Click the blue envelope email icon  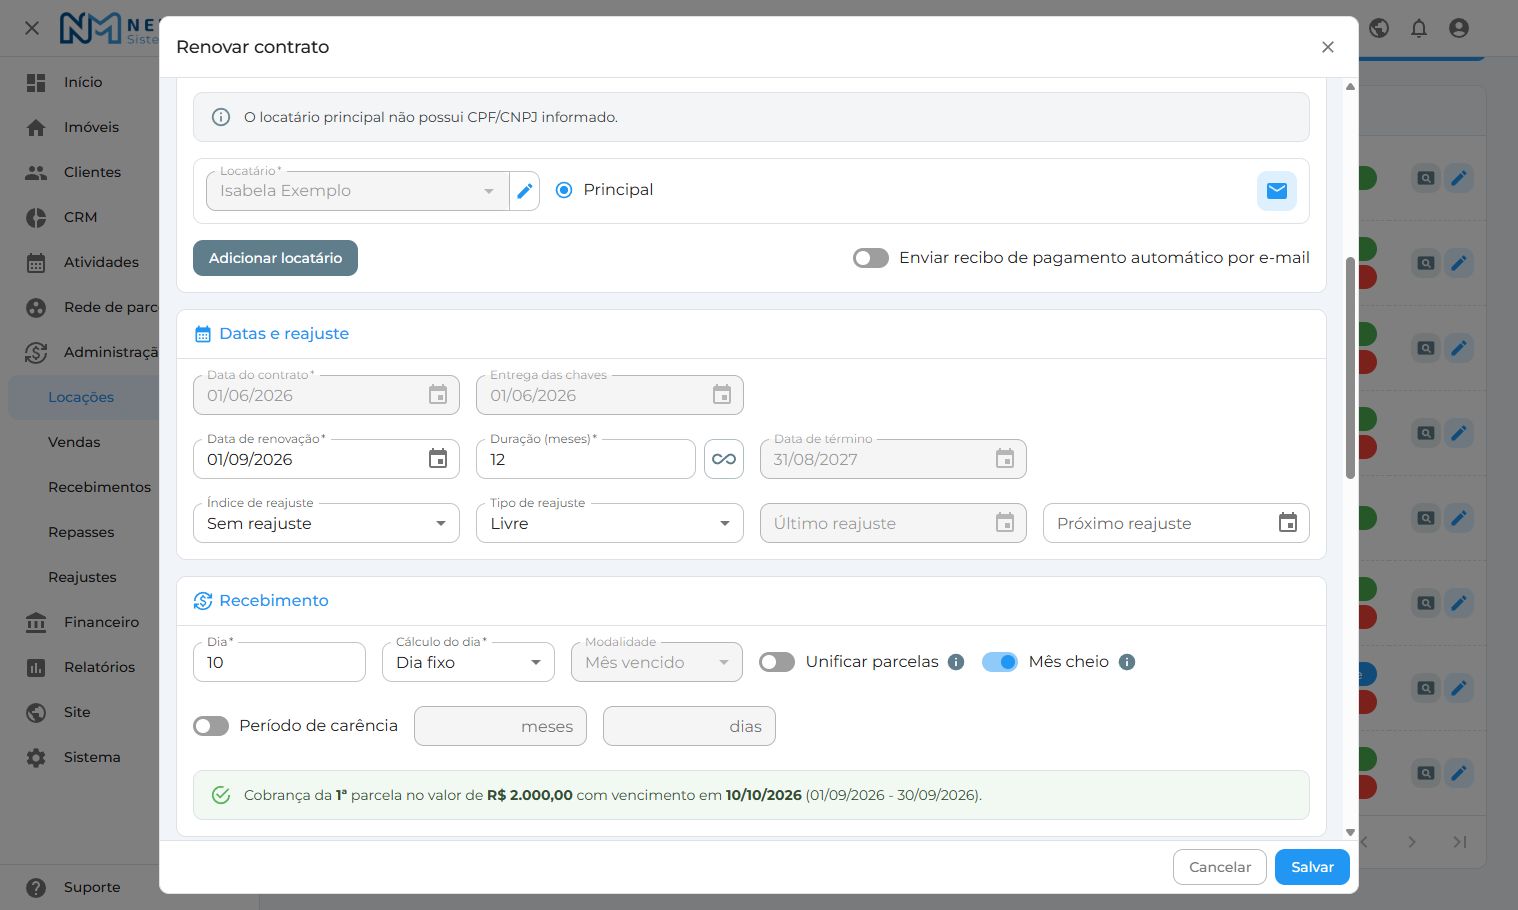click(1277, 191)
